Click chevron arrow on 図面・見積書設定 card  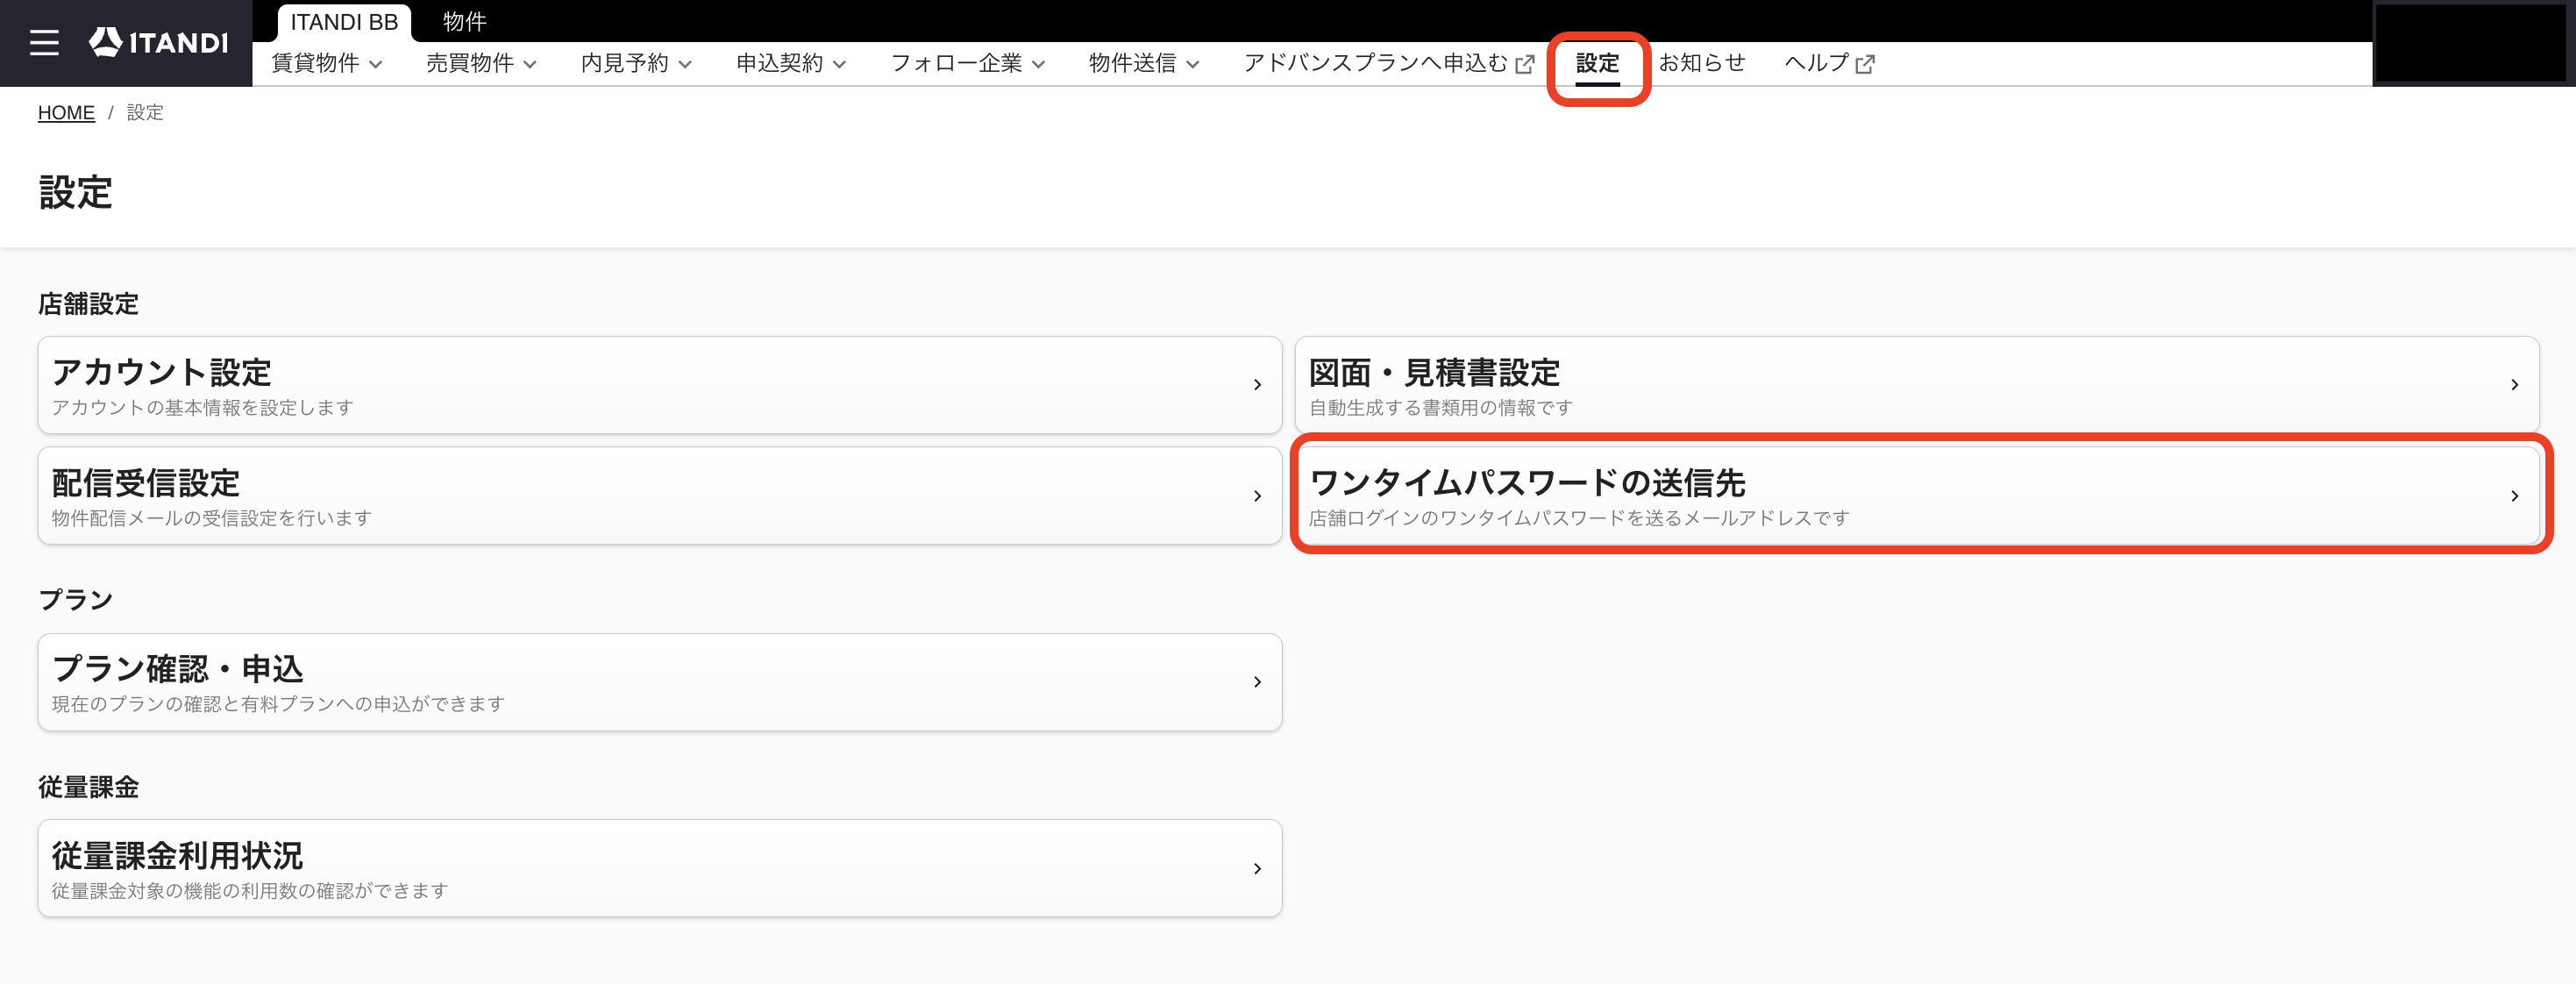pyautogui.click(x=2514, y=385)
